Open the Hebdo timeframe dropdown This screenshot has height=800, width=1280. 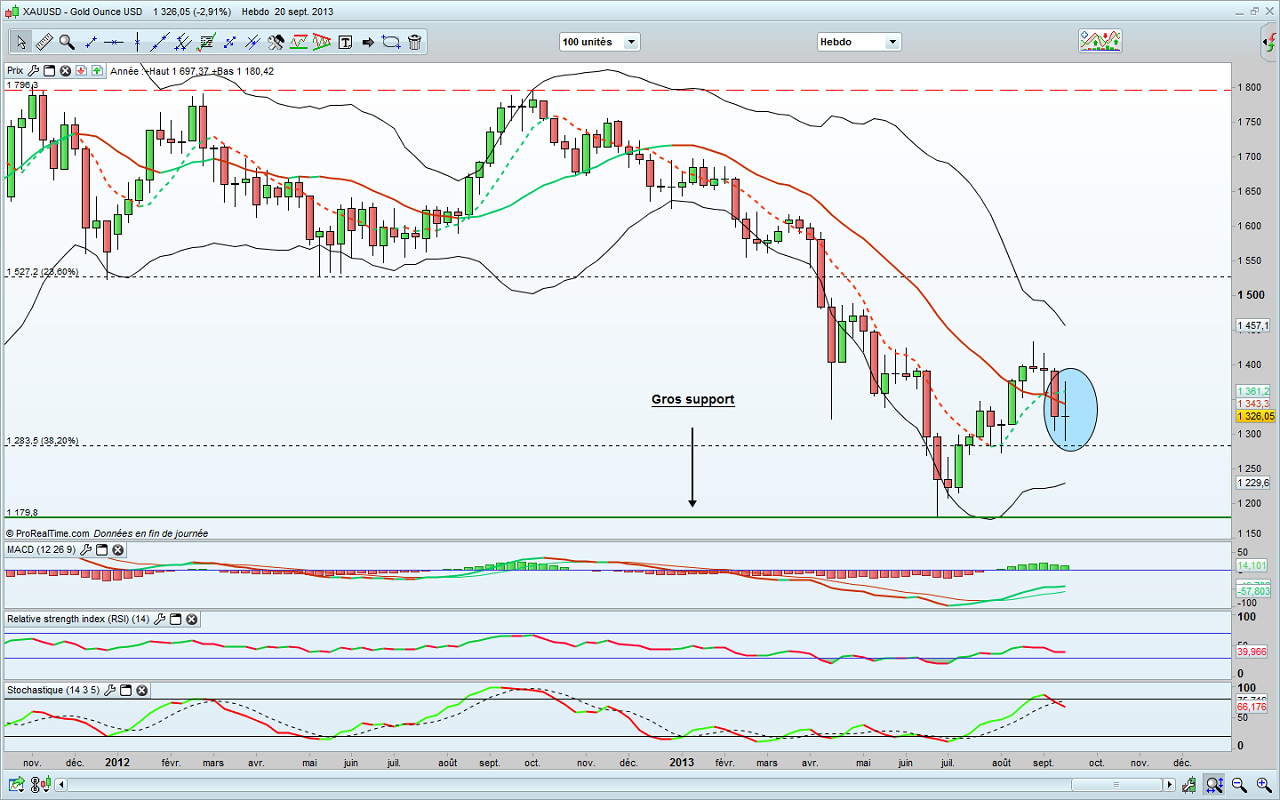coord(859,42)
